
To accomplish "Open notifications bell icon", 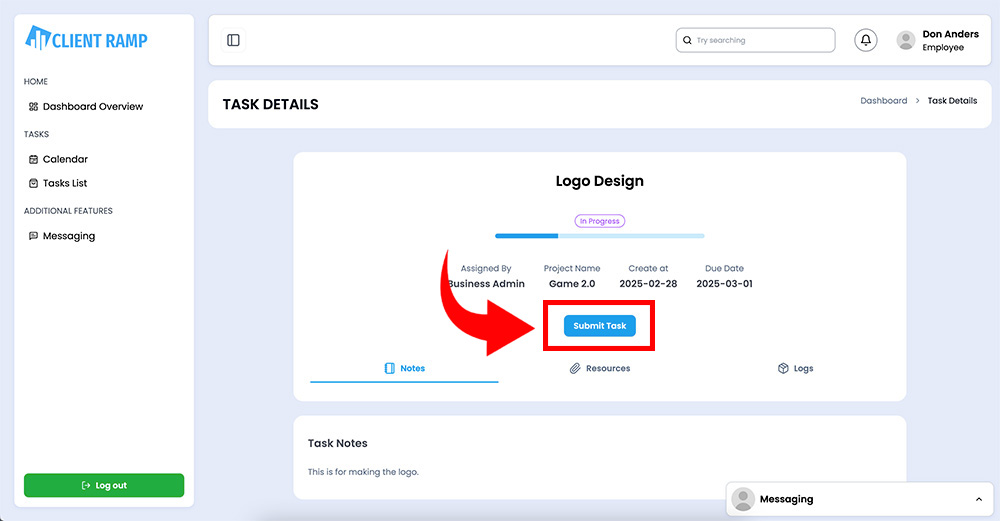I will (865, 40).
